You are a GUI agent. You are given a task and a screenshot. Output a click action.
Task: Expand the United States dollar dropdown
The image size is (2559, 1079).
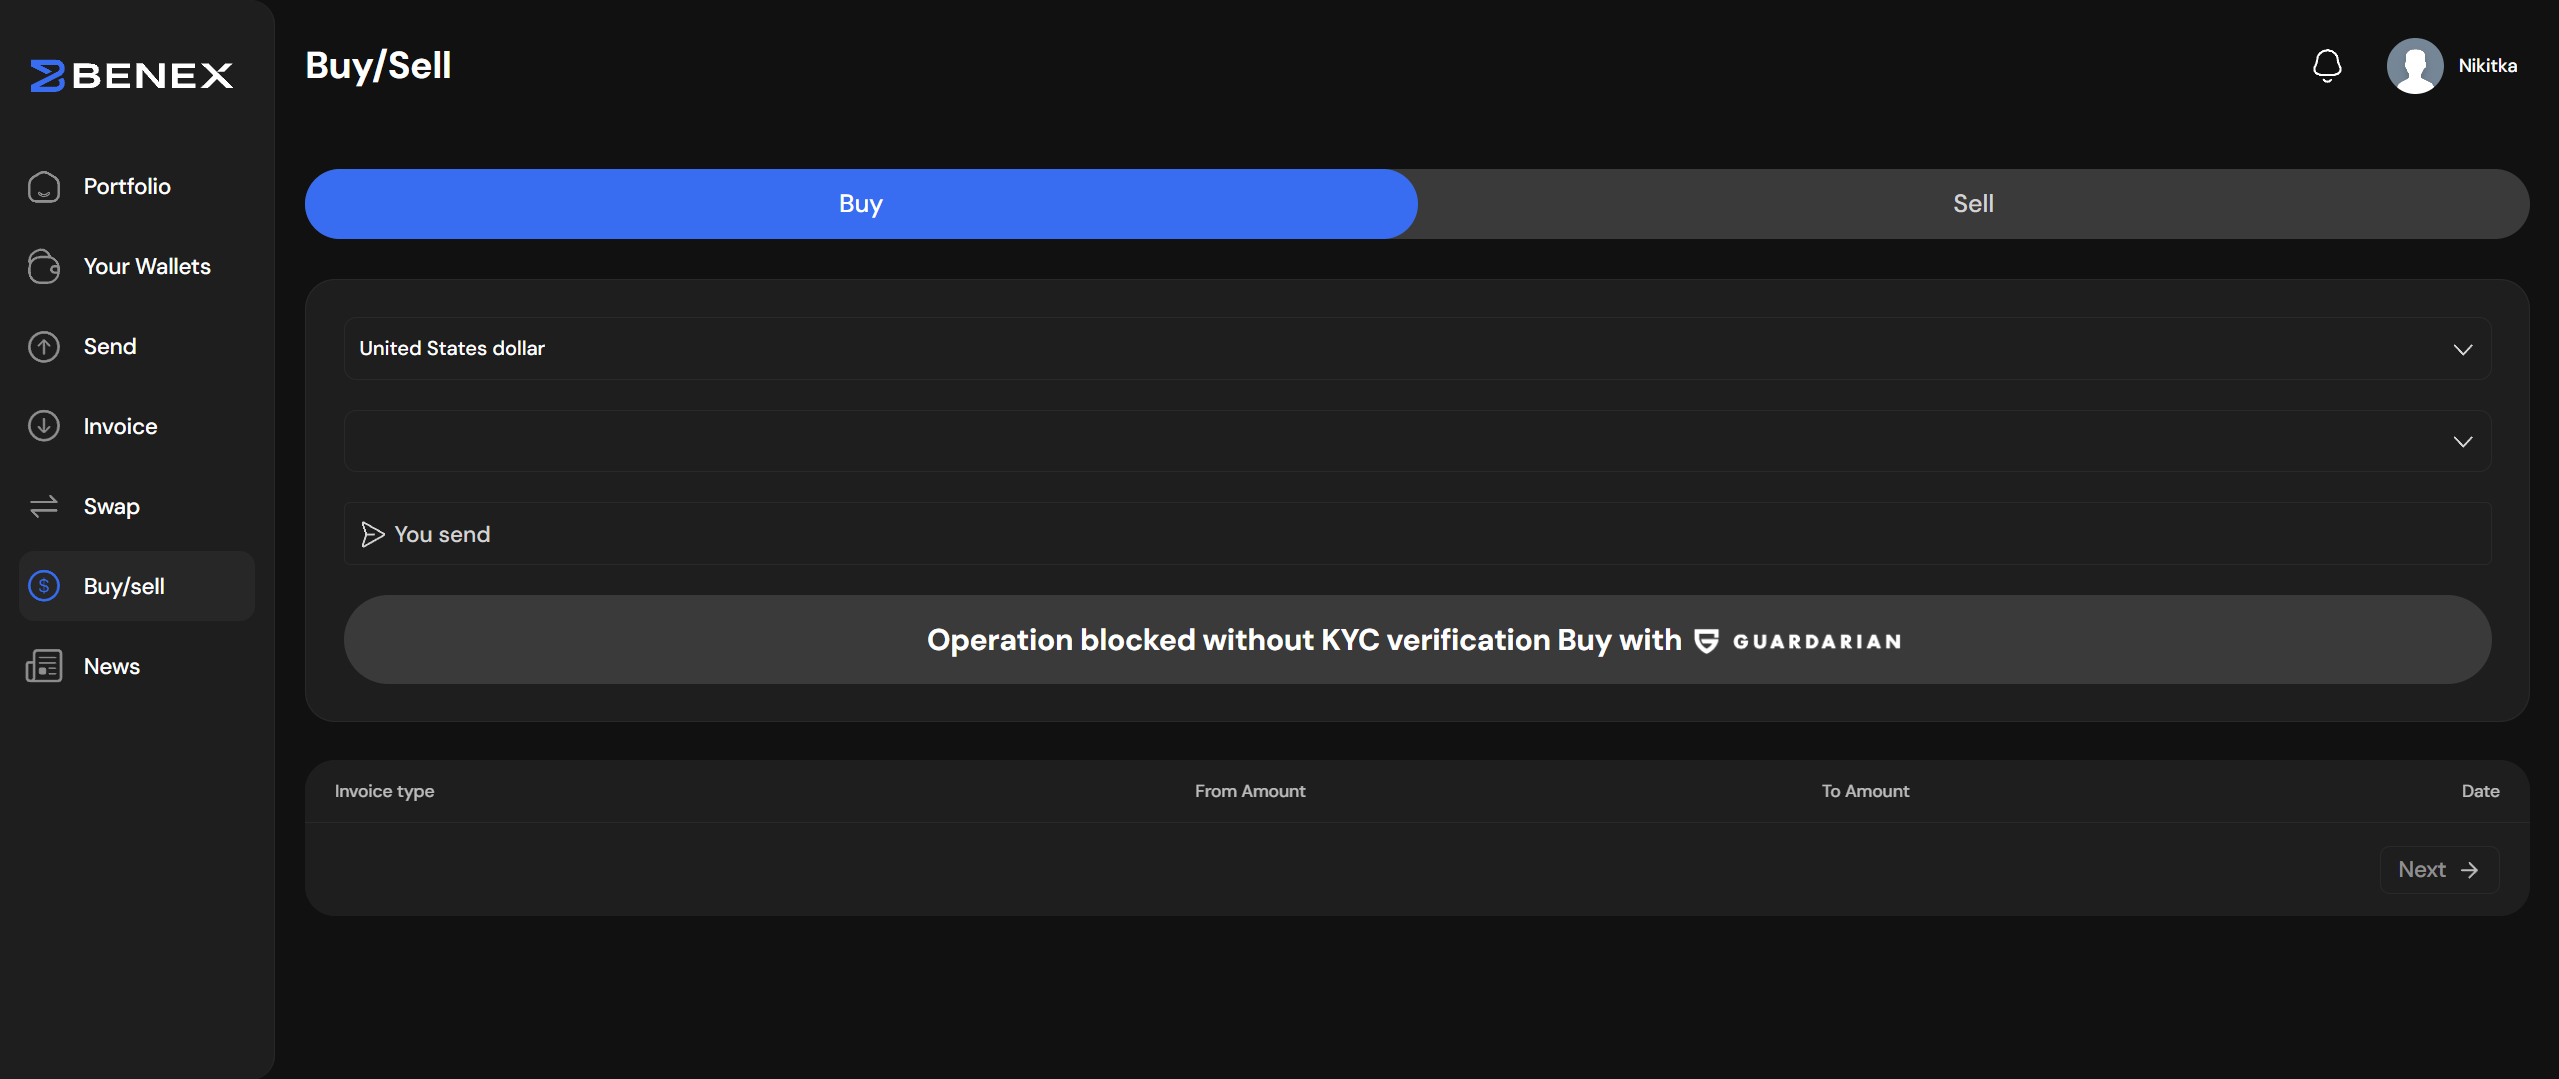coord(1400,349)
